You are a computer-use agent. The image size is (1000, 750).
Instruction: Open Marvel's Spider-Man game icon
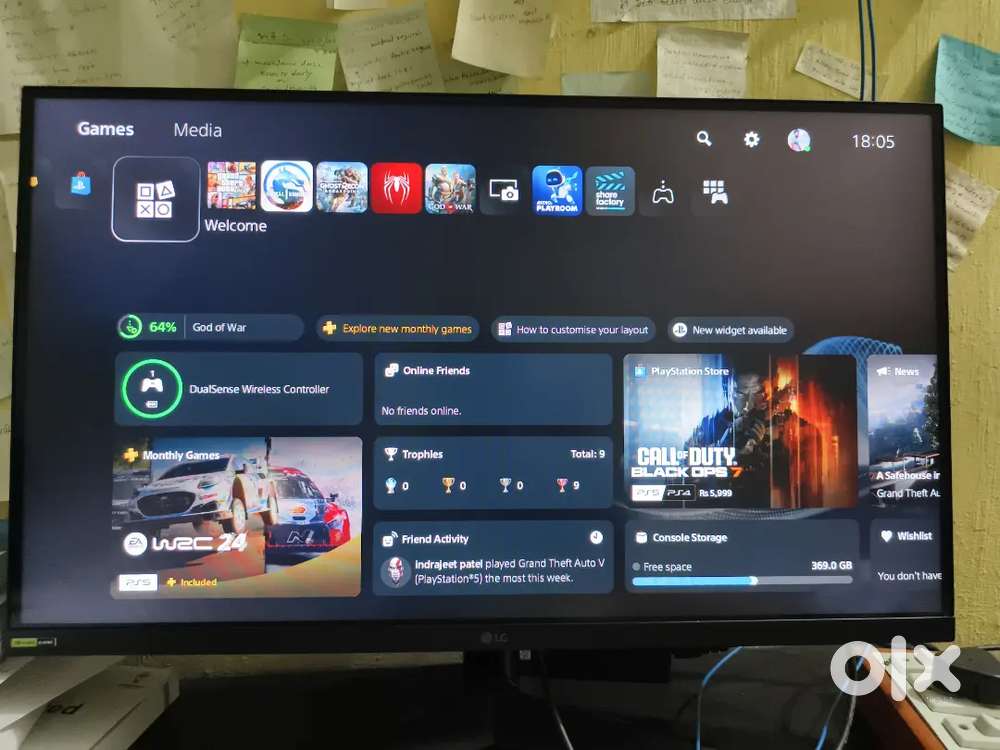[397, 188]
